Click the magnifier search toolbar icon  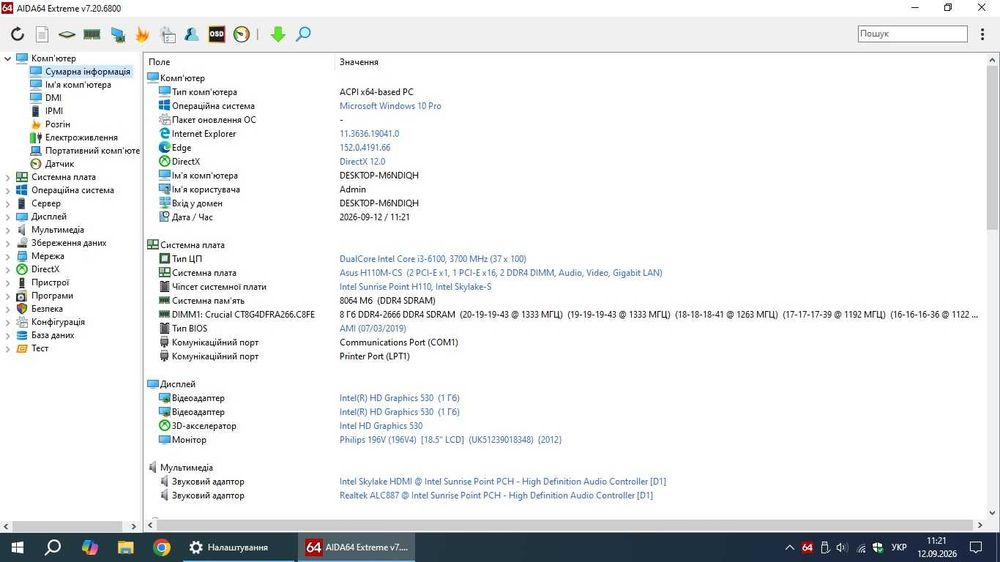pyautogui.click(x=304, y=34)
